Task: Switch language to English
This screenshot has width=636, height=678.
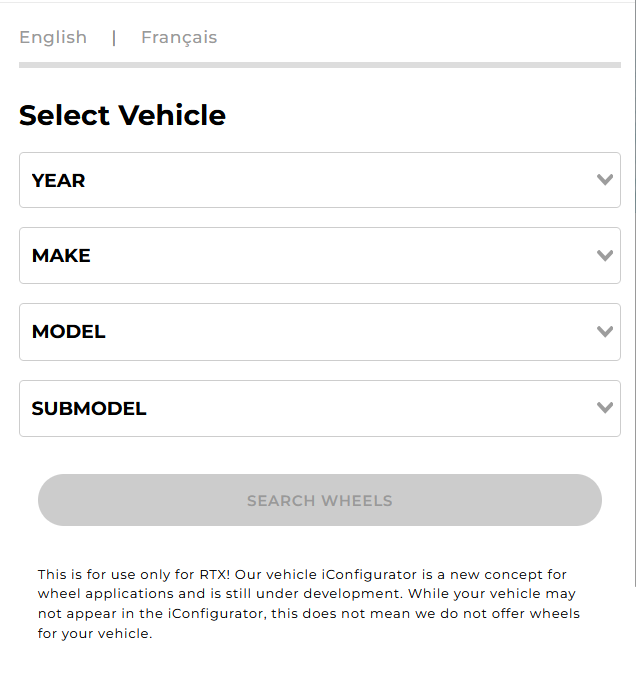Action: (x=53, y=37)
